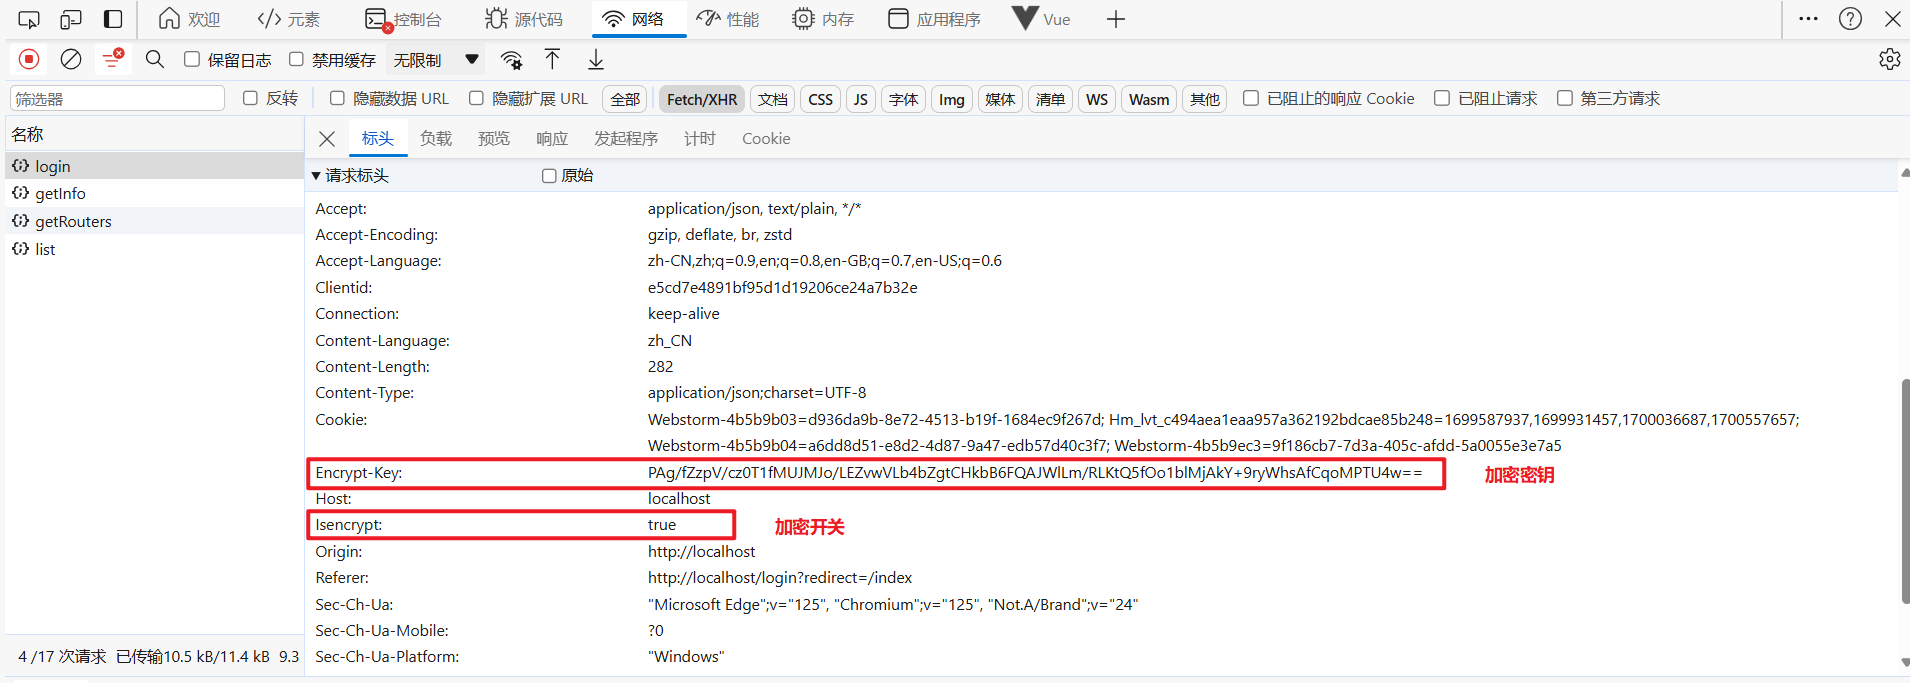Viewport: 1910px width, 683px height.
Task: Open the 源代码 sources tab
Action: (524, 19)
